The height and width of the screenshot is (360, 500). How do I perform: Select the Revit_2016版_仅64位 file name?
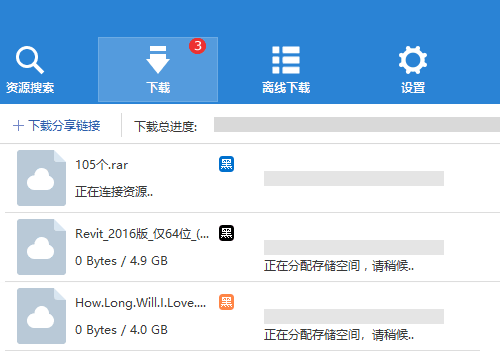pyautogui.click(x=142, y=234)
